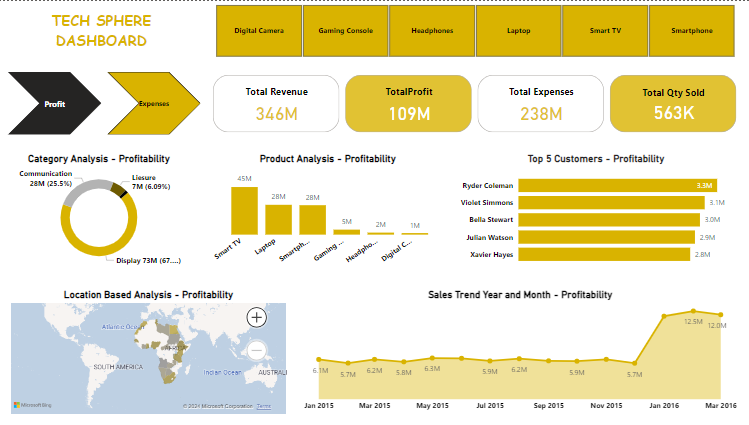This screenshot has width=749, height=425.
Task: Select the Smart TV 45M bar
Action: click(245, 211)
